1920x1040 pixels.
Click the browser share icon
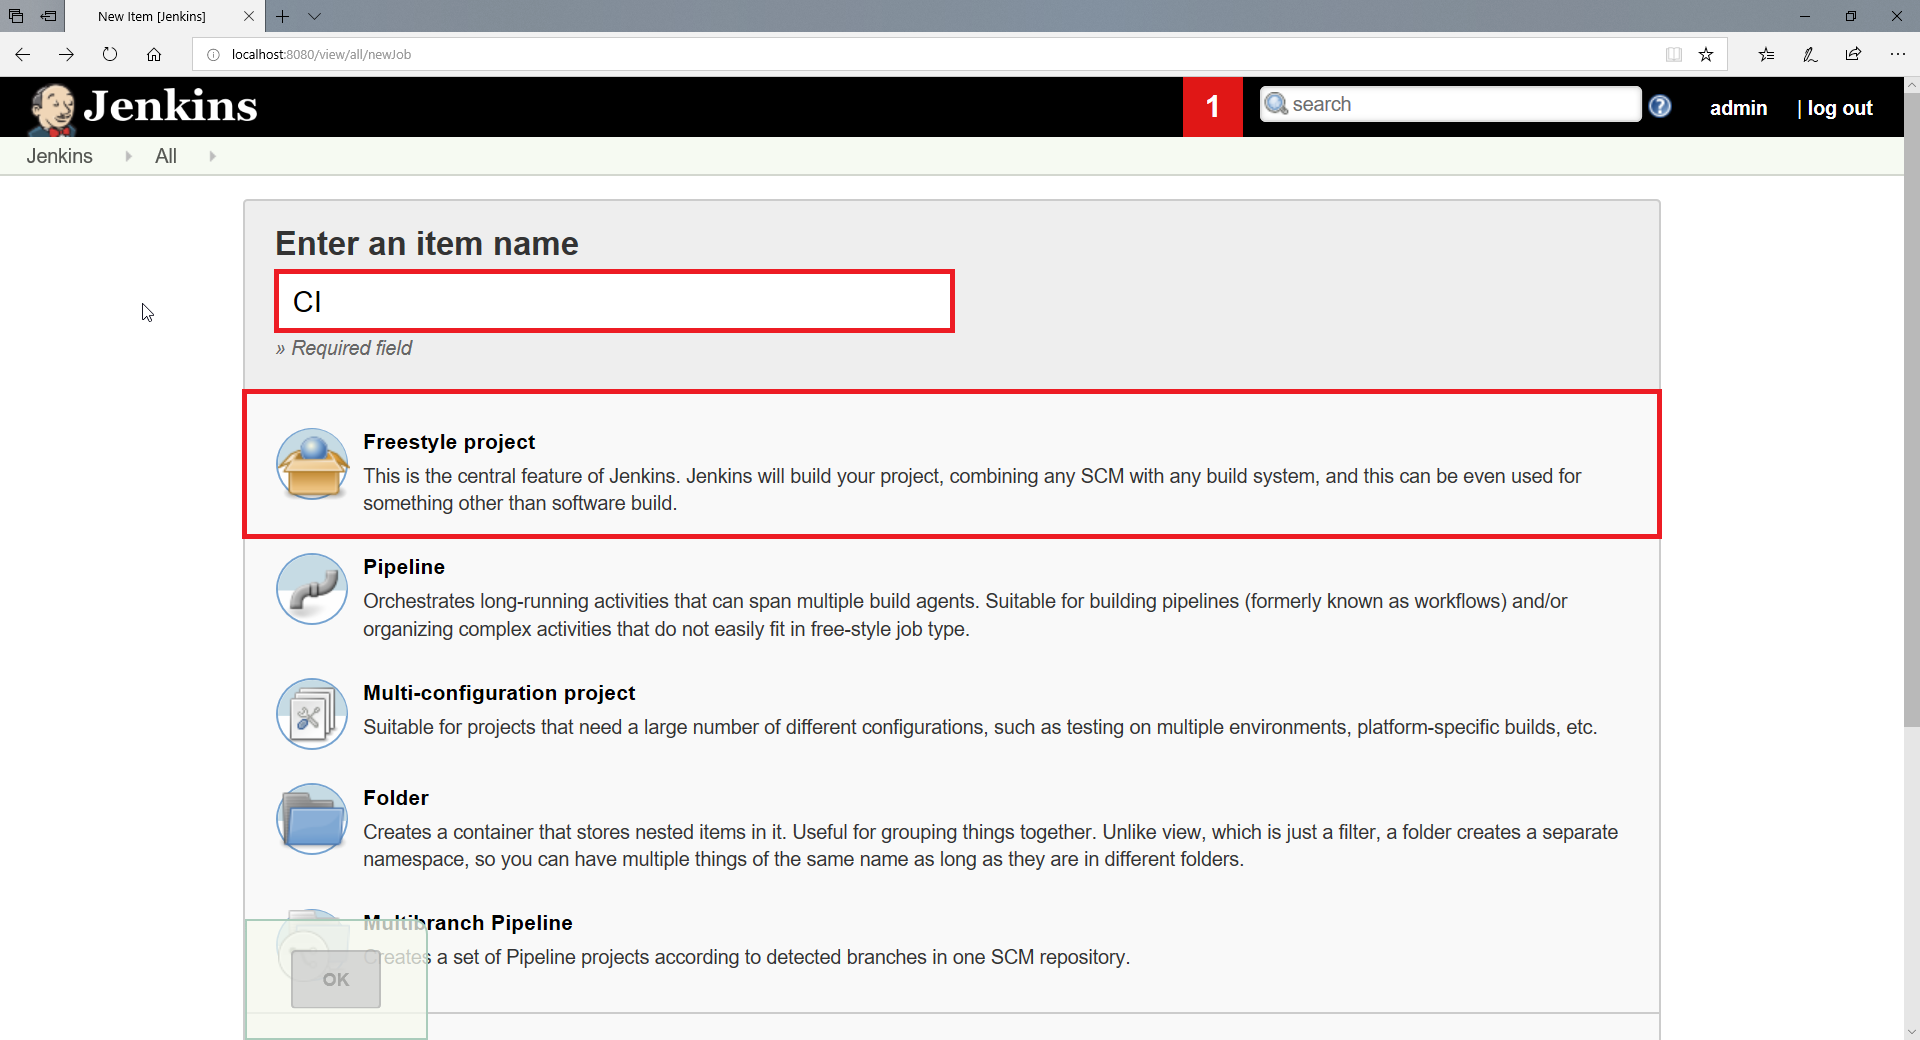(x=1854, y=55)
